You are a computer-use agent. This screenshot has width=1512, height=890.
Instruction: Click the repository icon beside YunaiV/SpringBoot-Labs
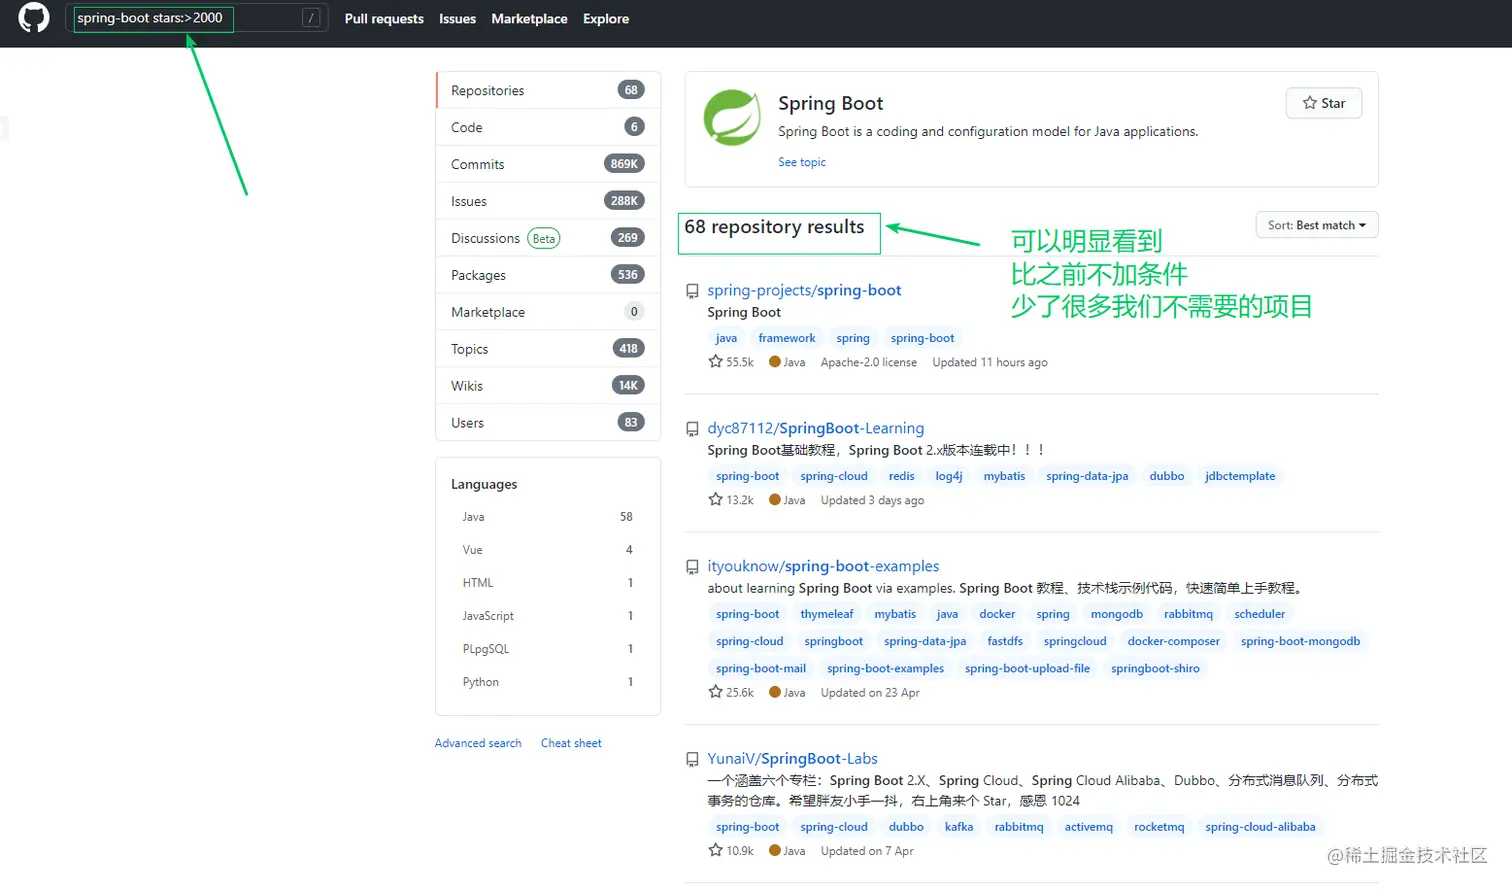[x=692, y=760]
